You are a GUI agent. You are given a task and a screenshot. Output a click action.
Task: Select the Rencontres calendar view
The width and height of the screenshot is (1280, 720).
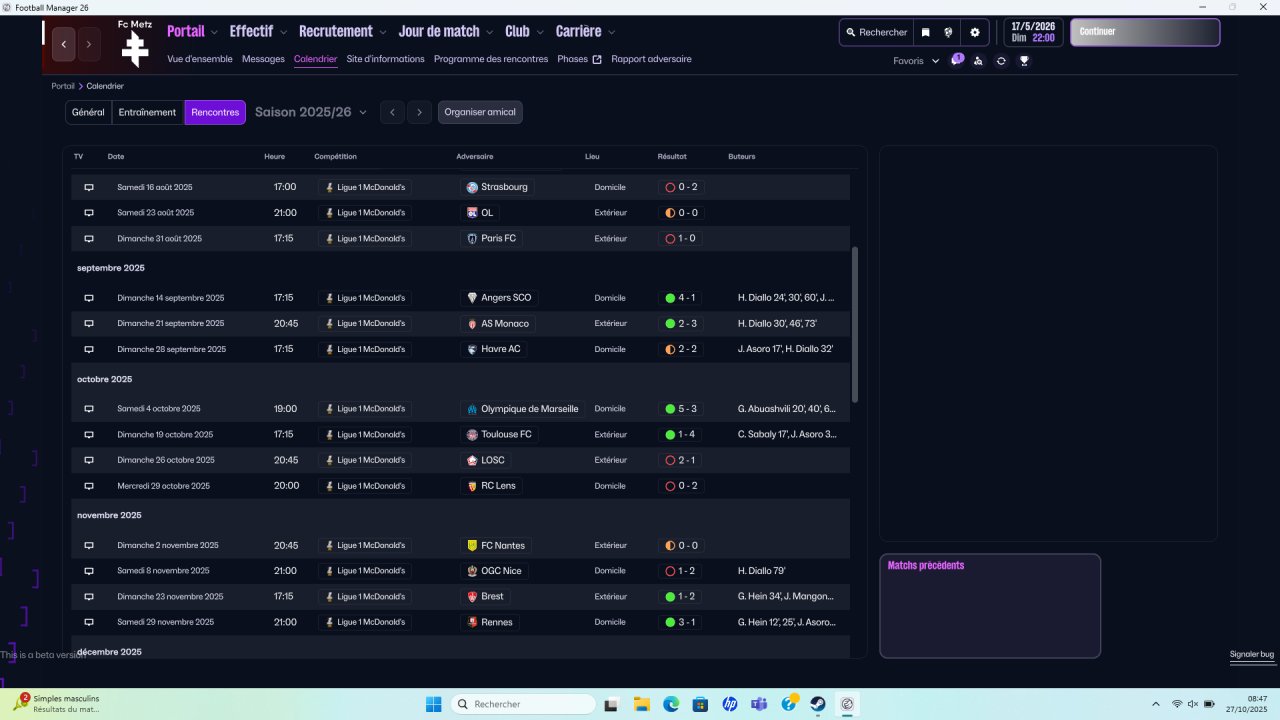215,112
